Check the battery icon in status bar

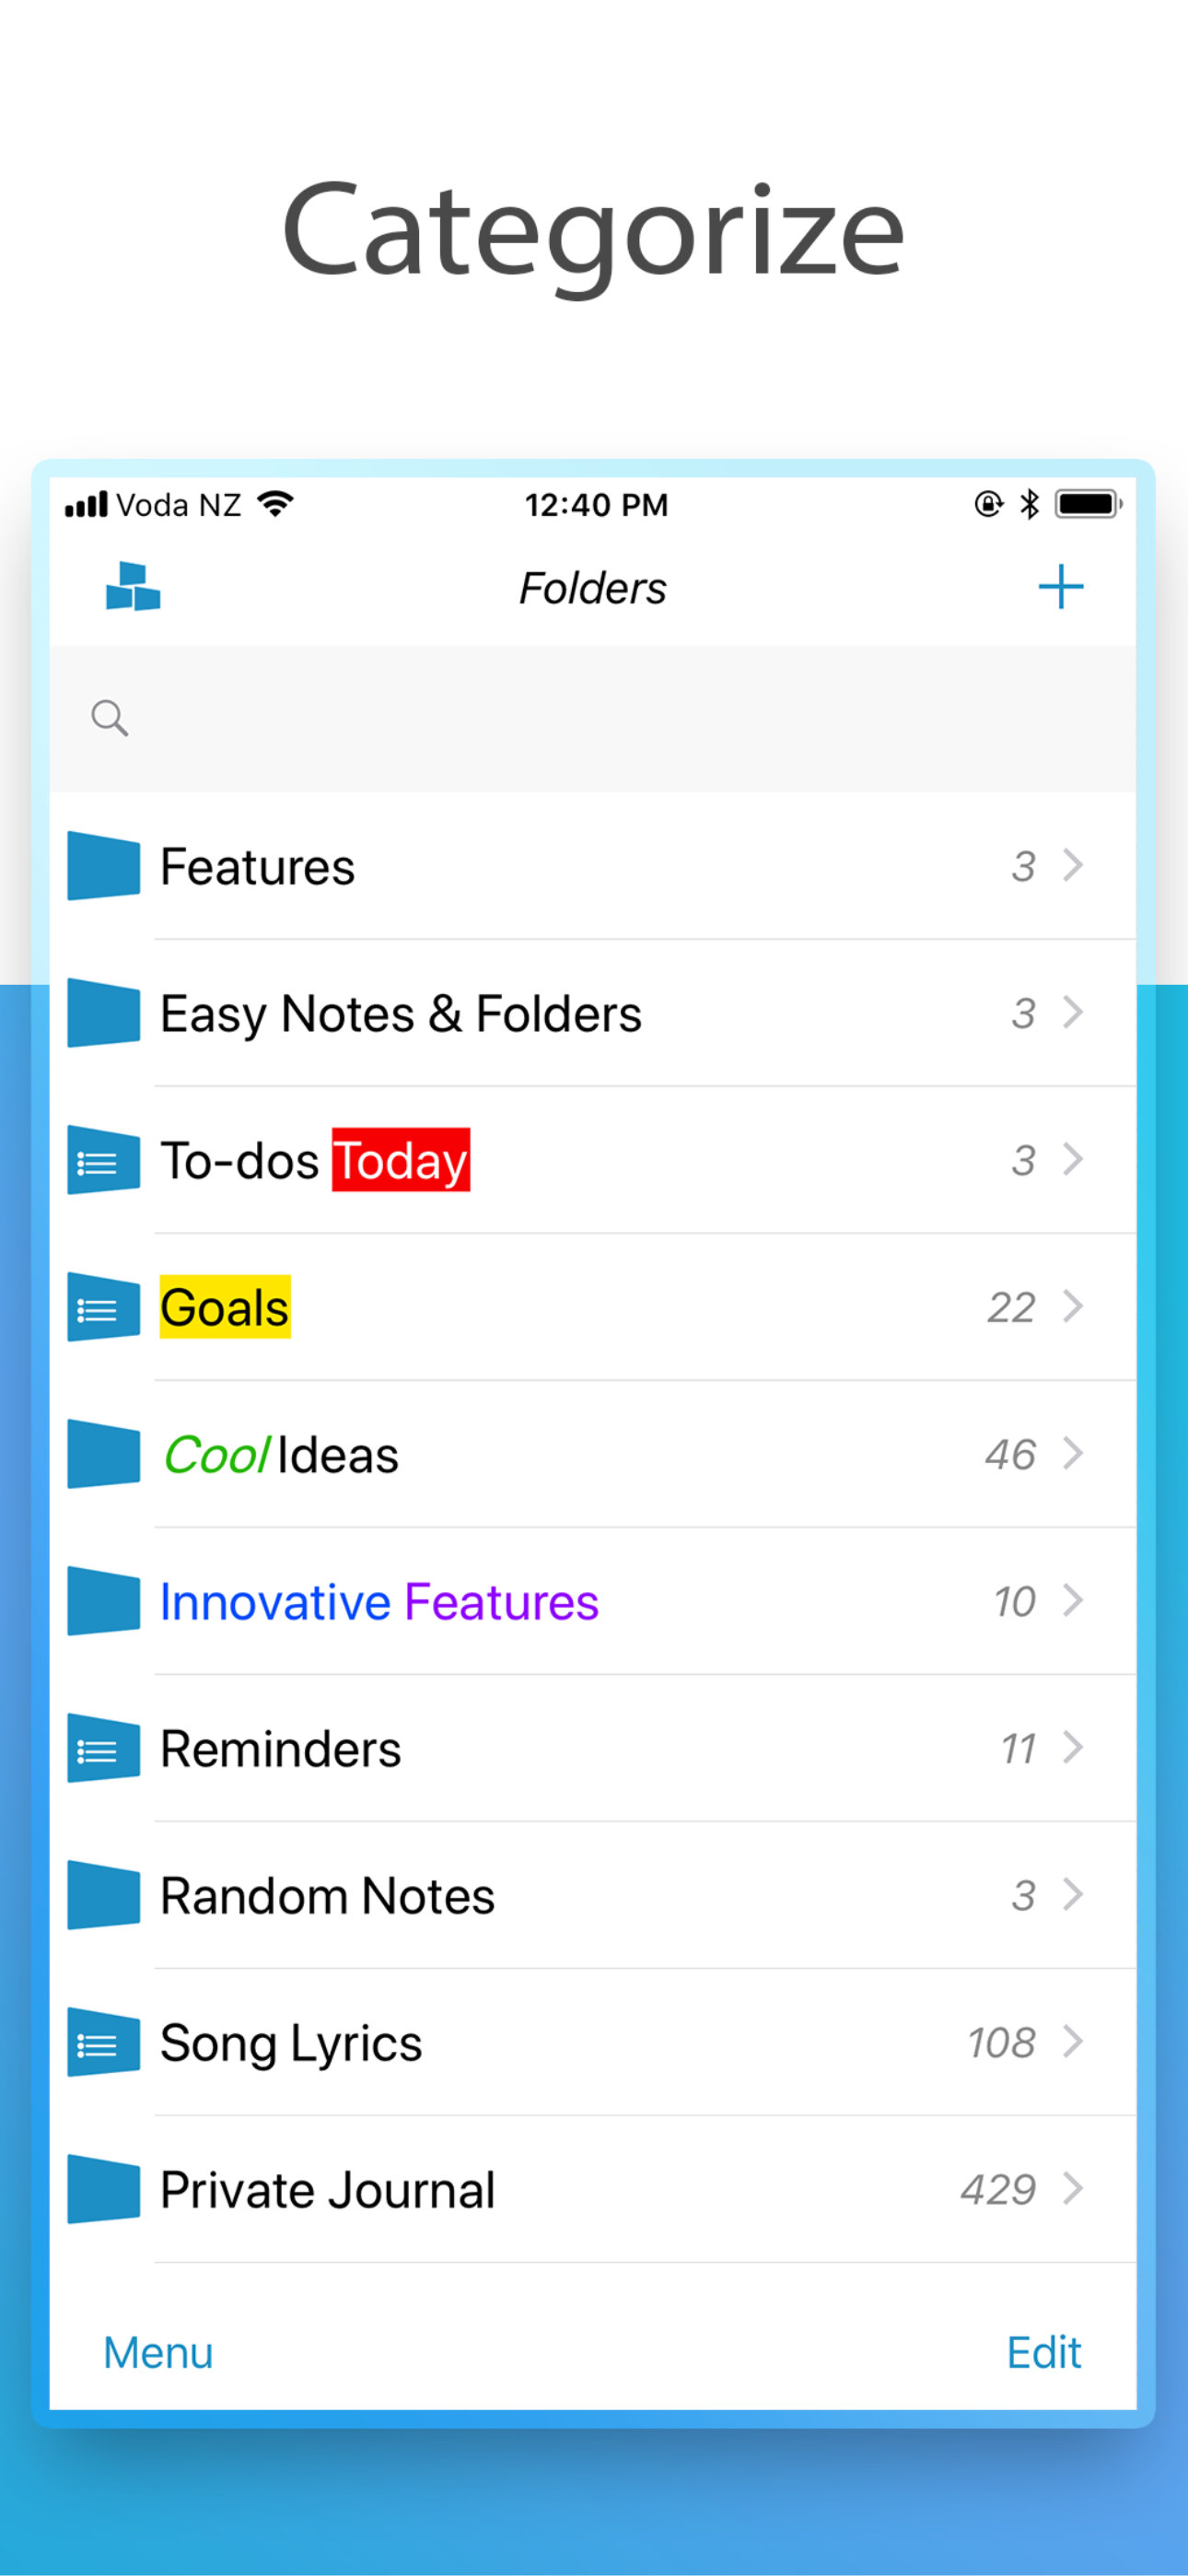tap(1088, 504)
